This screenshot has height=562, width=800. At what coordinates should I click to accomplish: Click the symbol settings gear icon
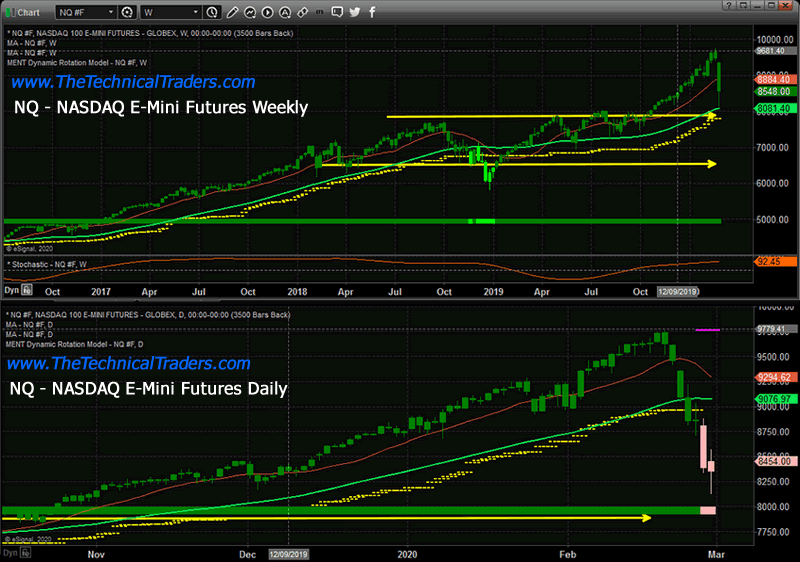(127, 13)
